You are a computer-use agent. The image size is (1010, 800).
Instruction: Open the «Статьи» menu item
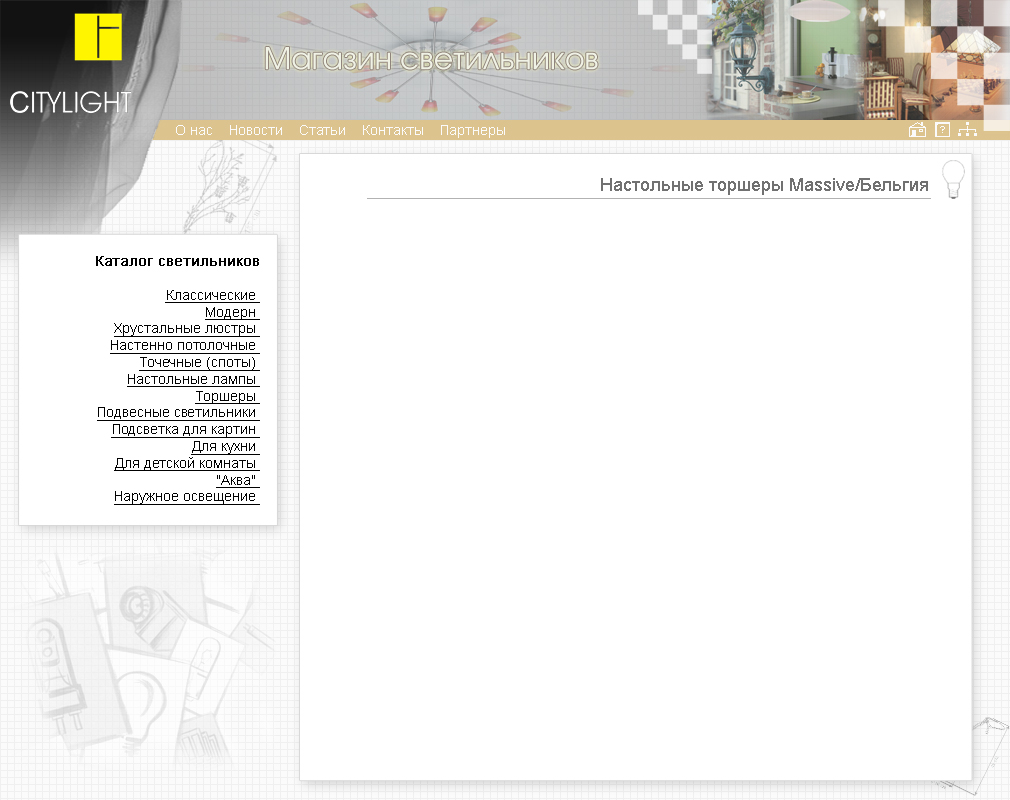click(x=322, y=130)
